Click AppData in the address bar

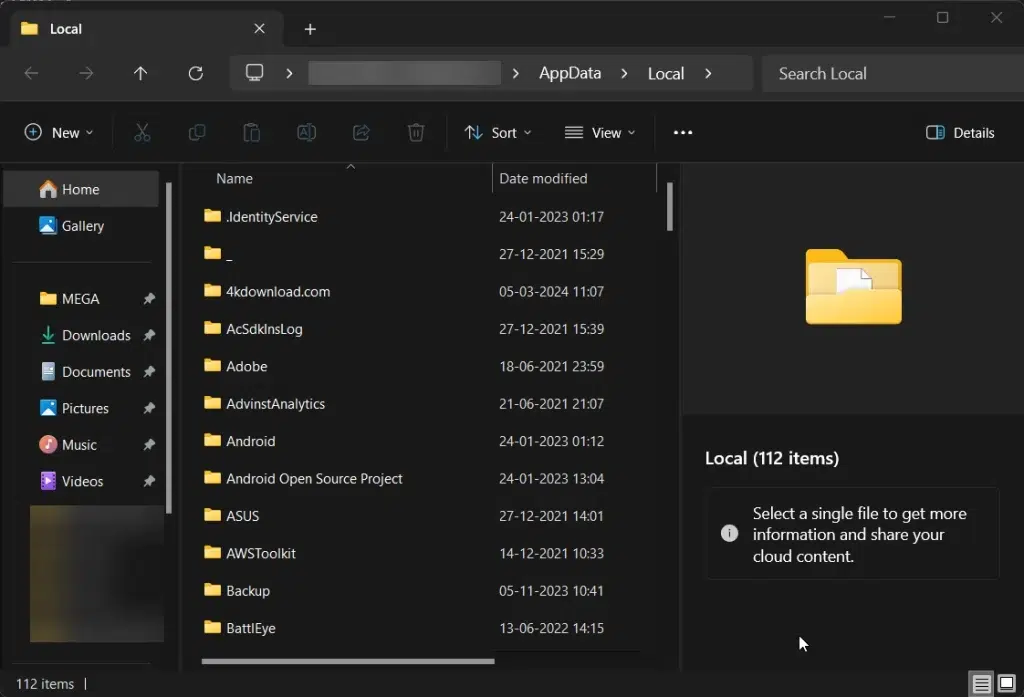[x=569, y=73]
